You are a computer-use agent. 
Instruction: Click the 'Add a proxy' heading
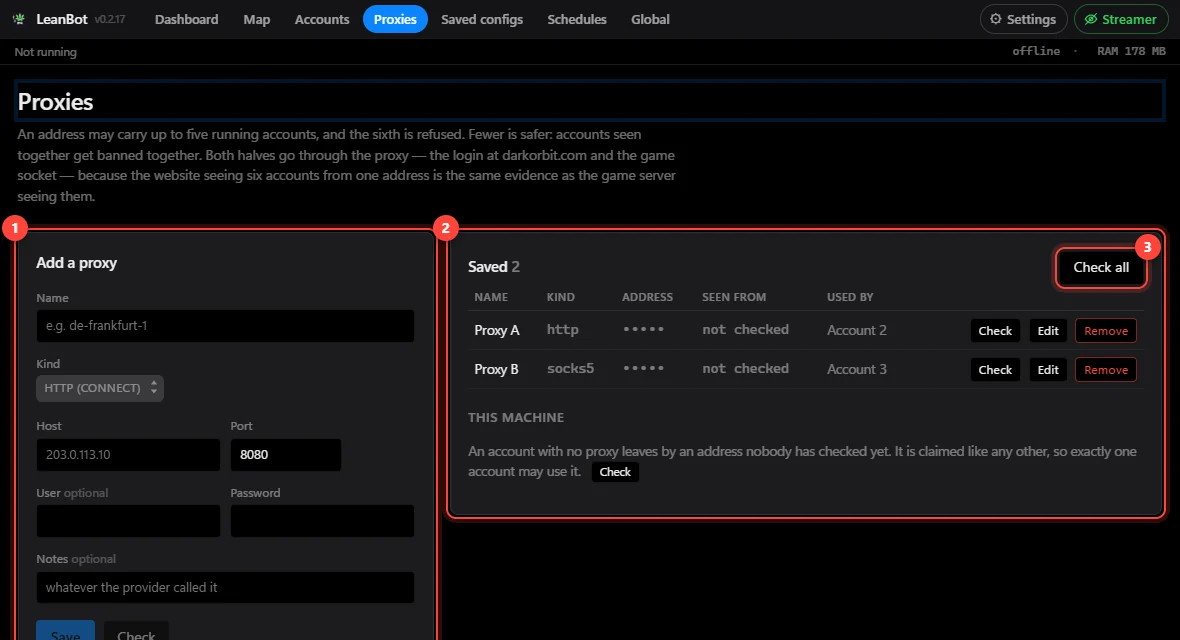click(77, 263)
